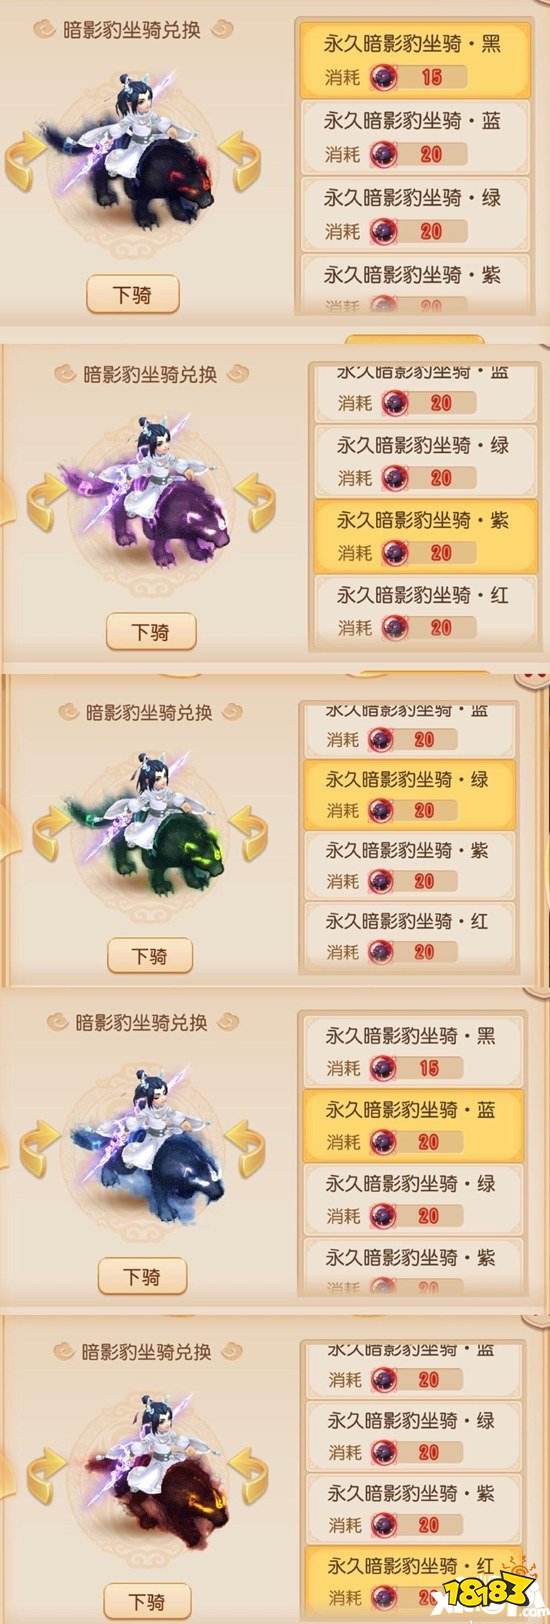
Task: Click left arrow beside blue leopard preview
Action: [40, 1147]
